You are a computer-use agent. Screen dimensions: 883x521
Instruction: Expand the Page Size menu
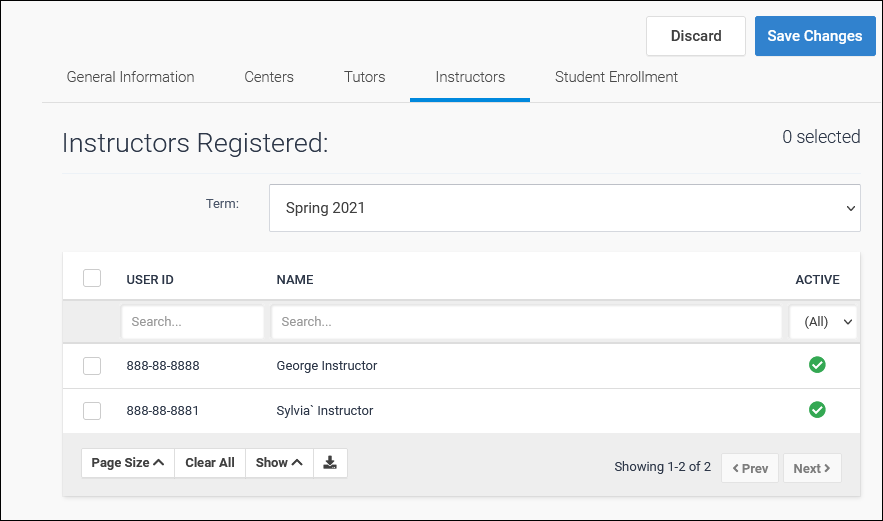[x=127, y=463]
